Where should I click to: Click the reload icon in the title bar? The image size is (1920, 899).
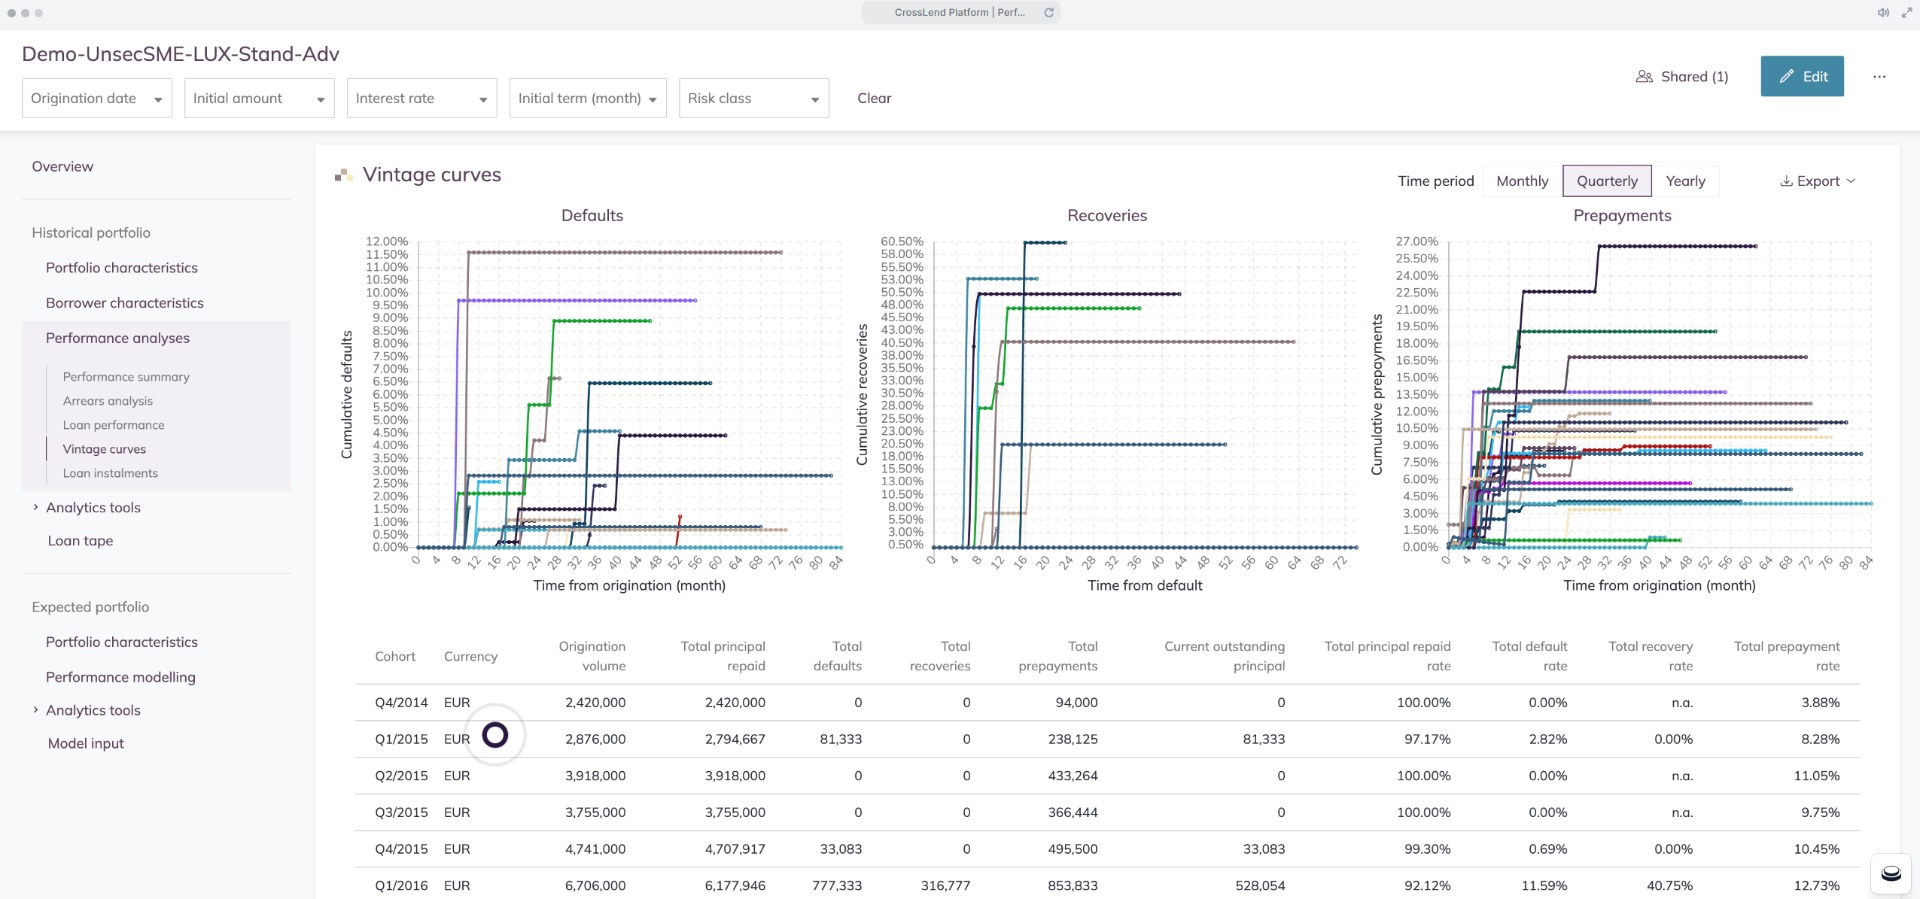[1049, 13]
